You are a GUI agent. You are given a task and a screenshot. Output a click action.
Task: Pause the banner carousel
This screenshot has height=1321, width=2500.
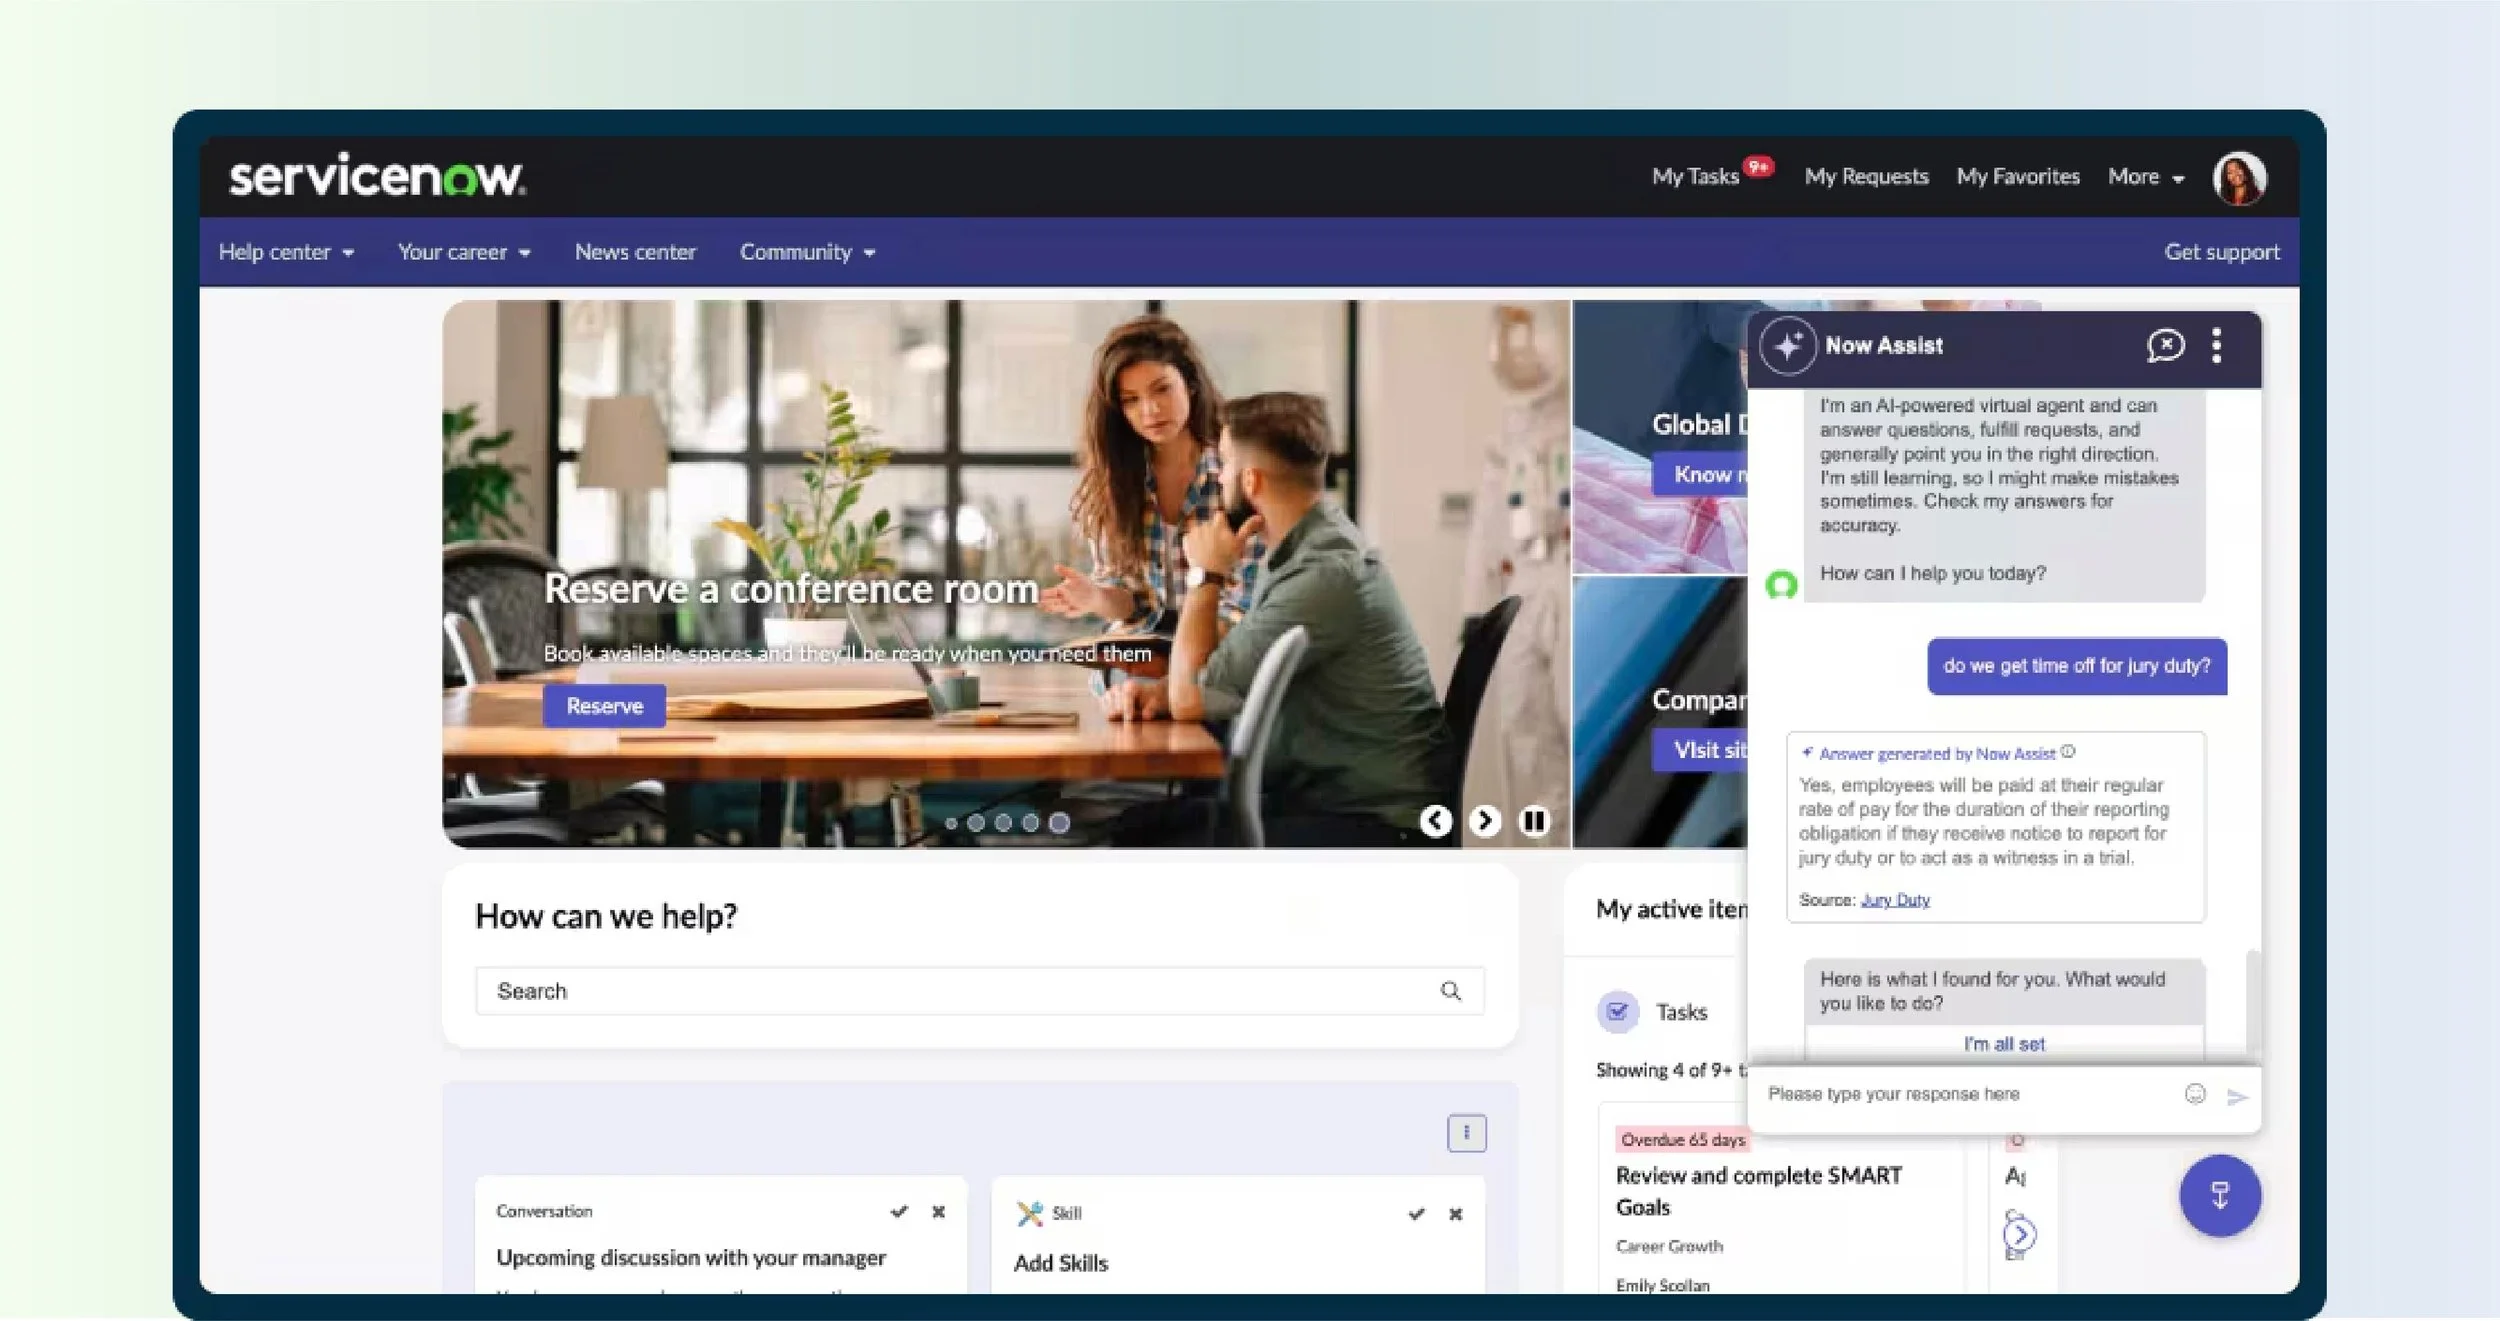coord(1534,821)
